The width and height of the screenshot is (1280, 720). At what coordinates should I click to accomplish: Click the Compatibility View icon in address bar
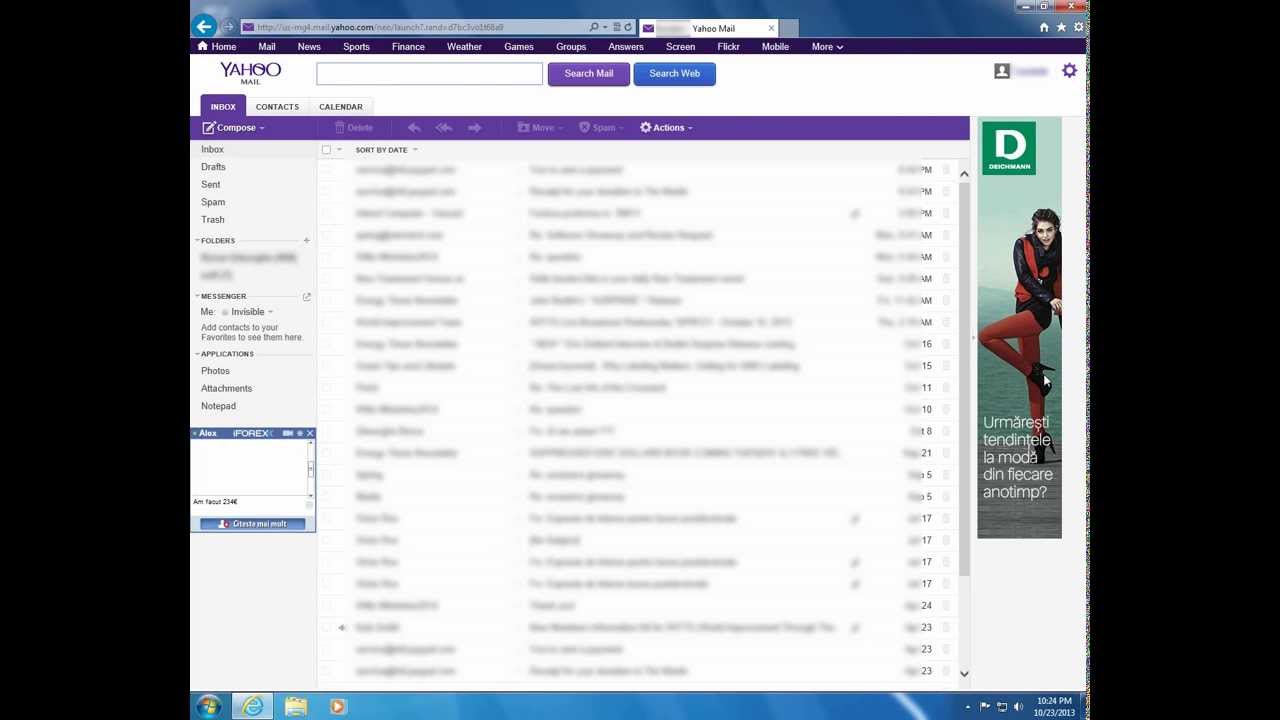point(616,27)
